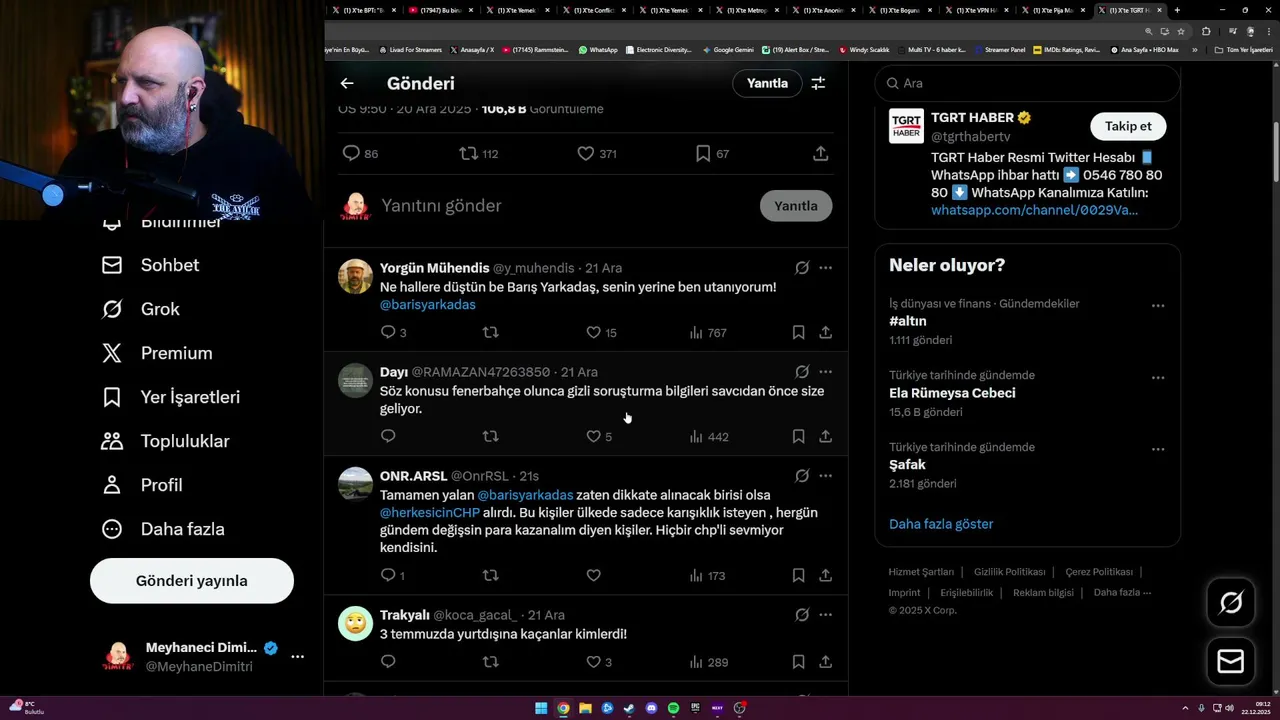Click the @barisyarkadas mention in Yorgün Mühendis reply
The width and height of the screenshot is (1280, 720).
[428, 304]
